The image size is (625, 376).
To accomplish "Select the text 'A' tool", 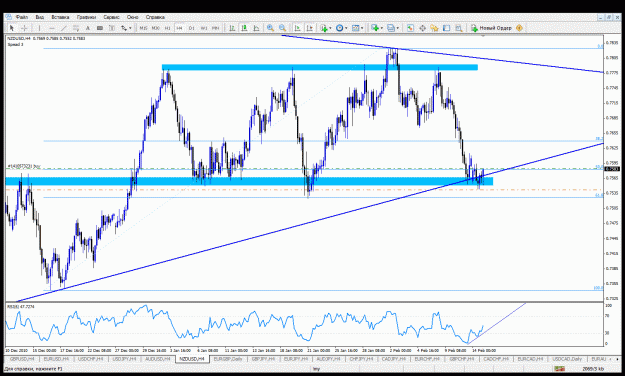I will 88,28.
